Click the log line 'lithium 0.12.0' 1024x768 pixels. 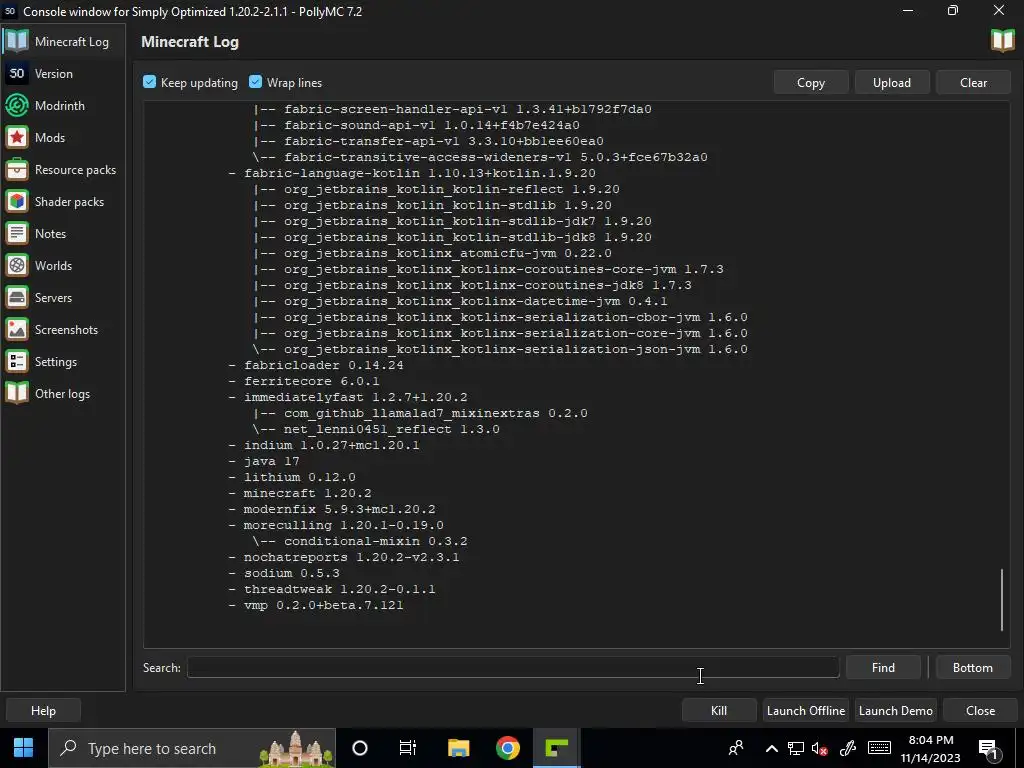click(299, 477)
